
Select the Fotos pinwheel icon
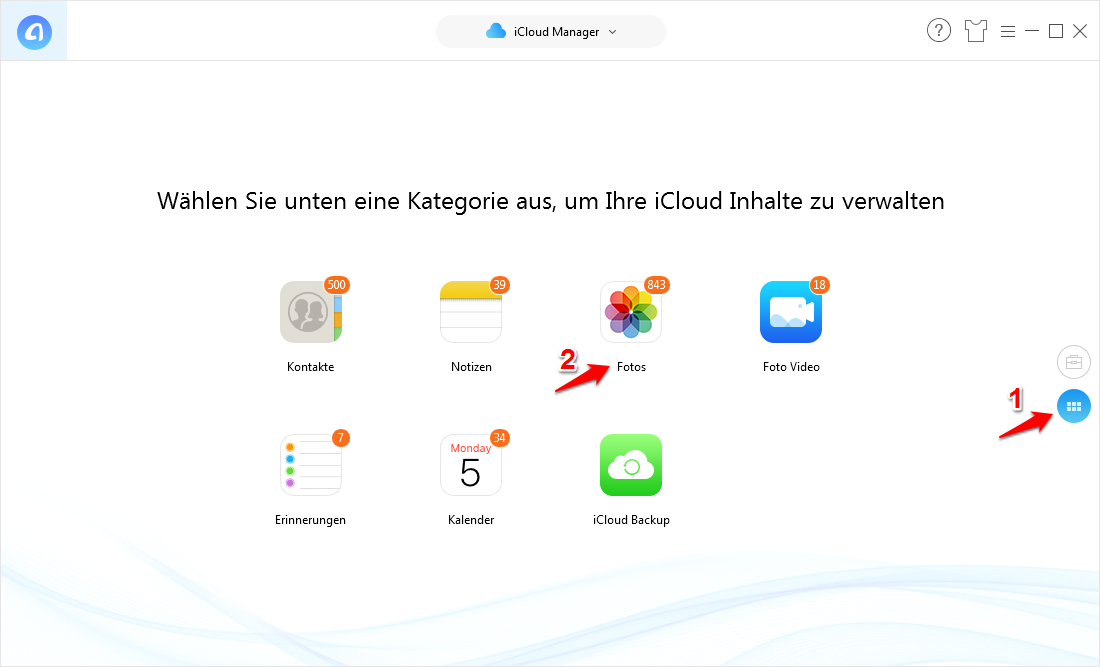(630, 312)
